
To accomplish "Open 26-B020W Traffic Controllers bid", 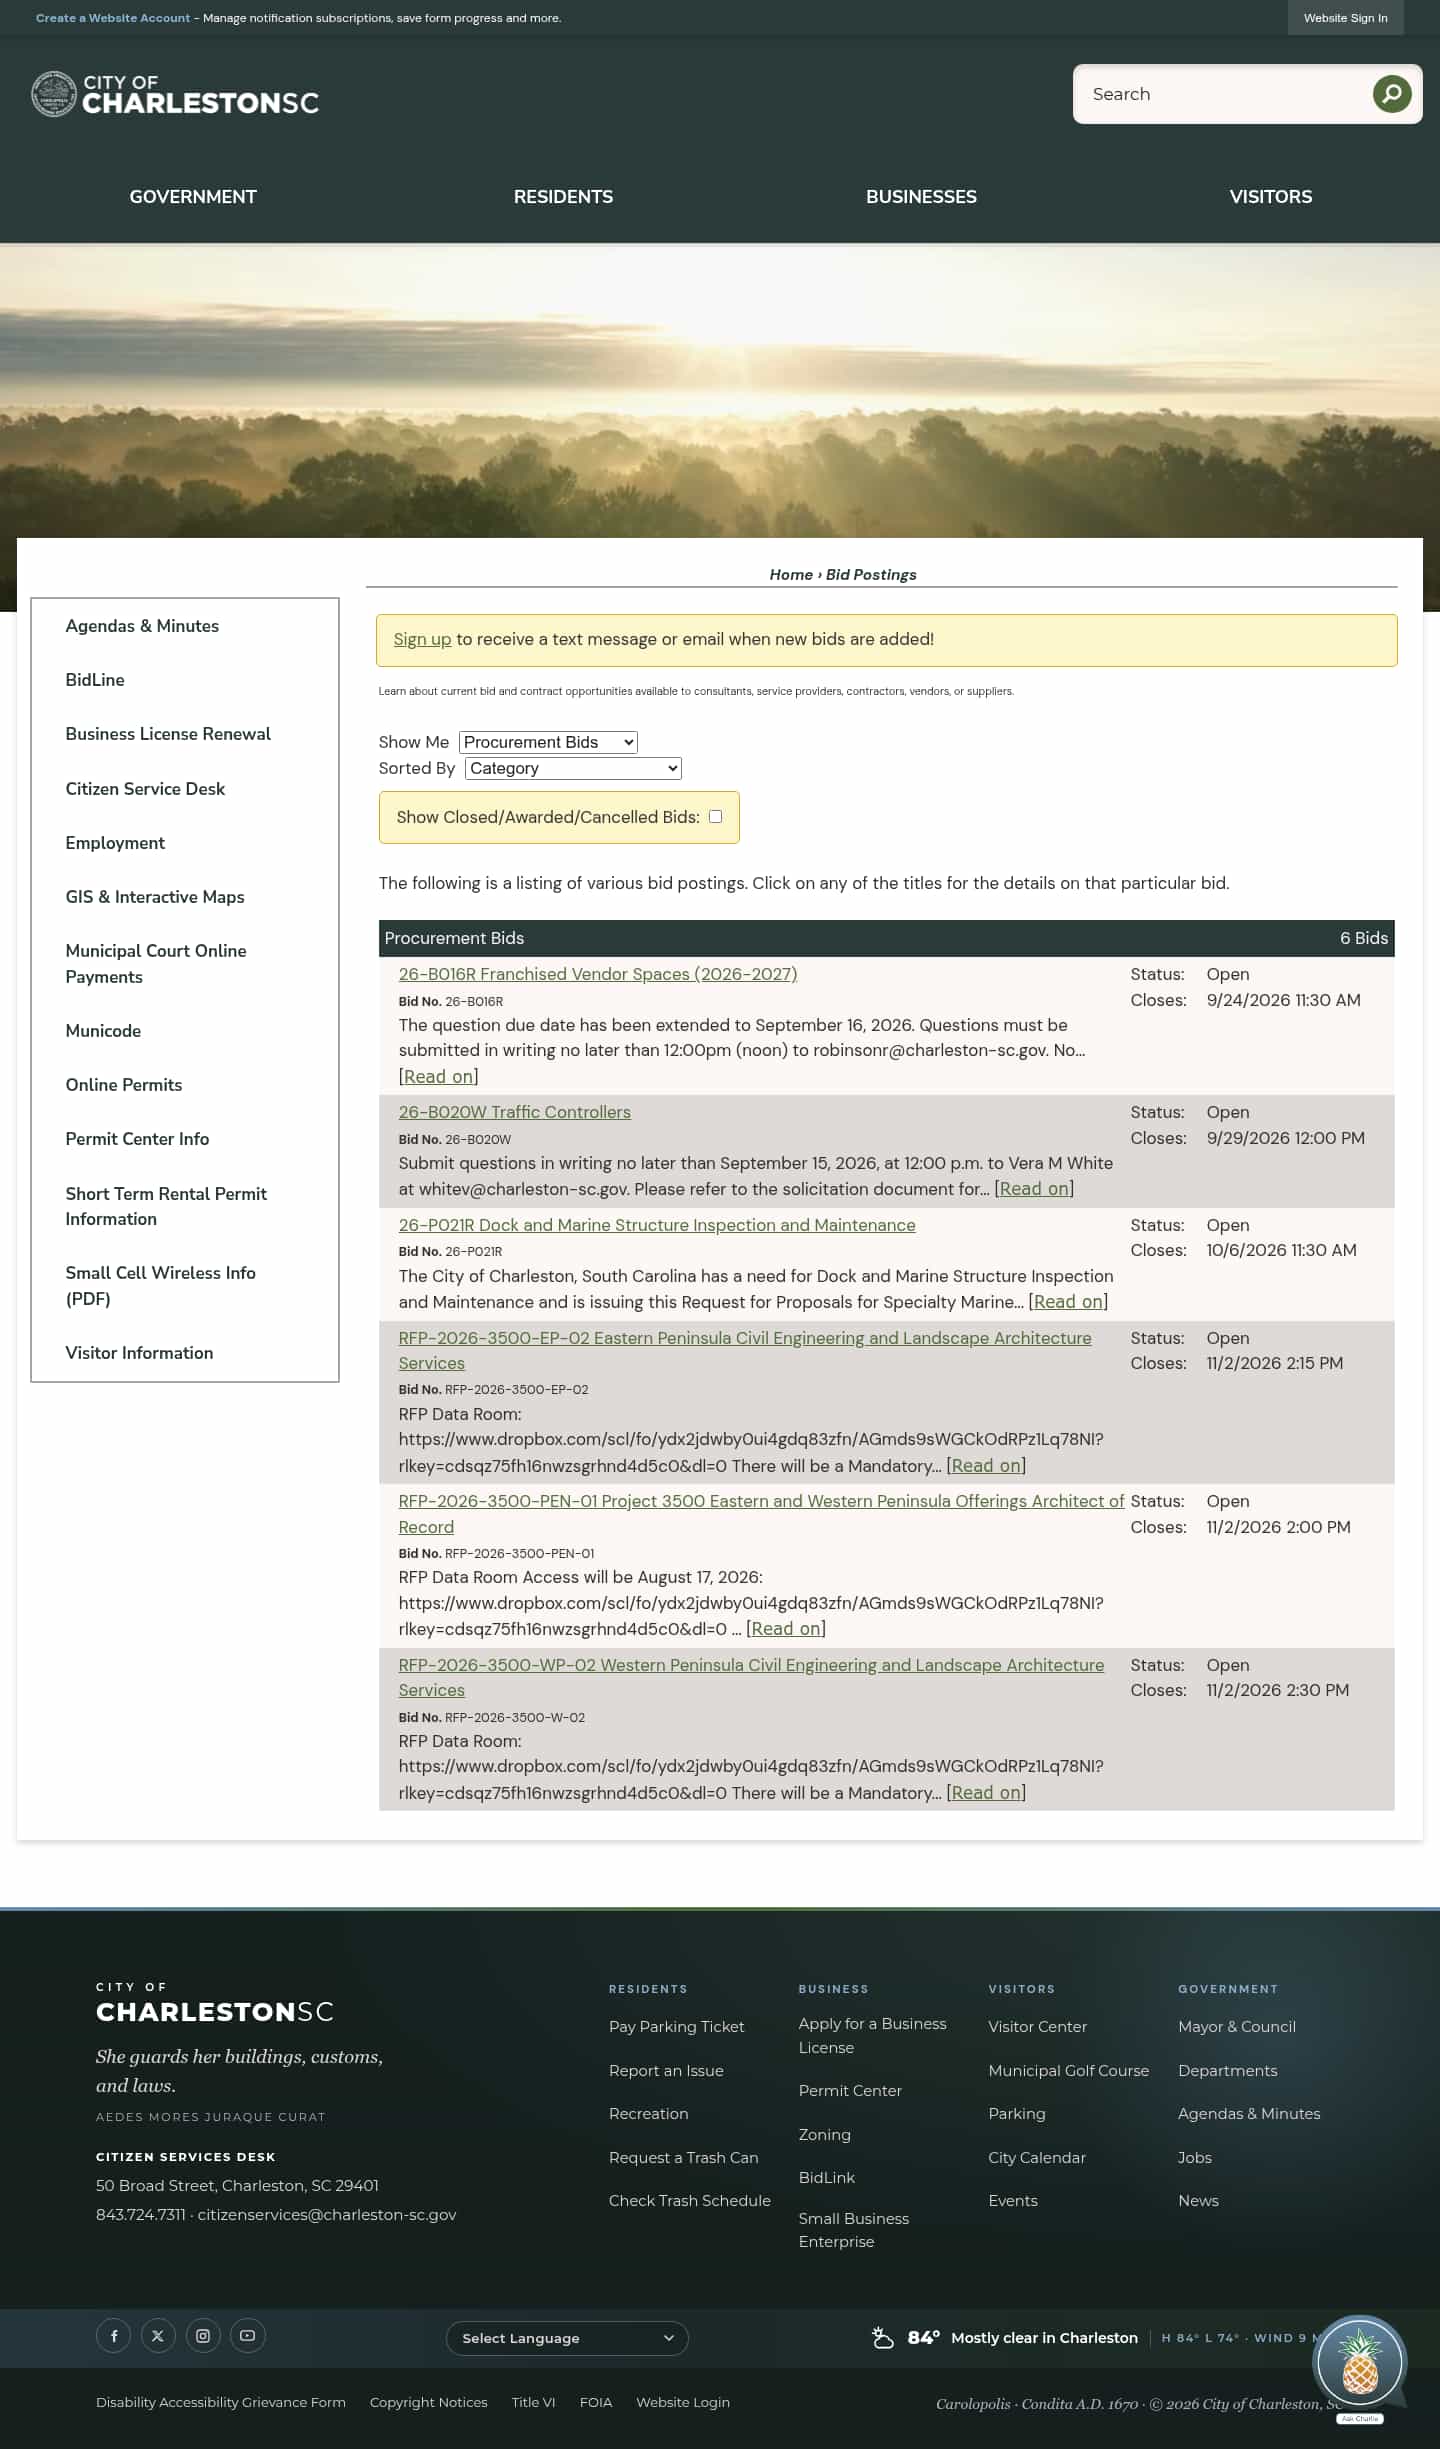I will pyautogui.click(x=515, y=1112).
